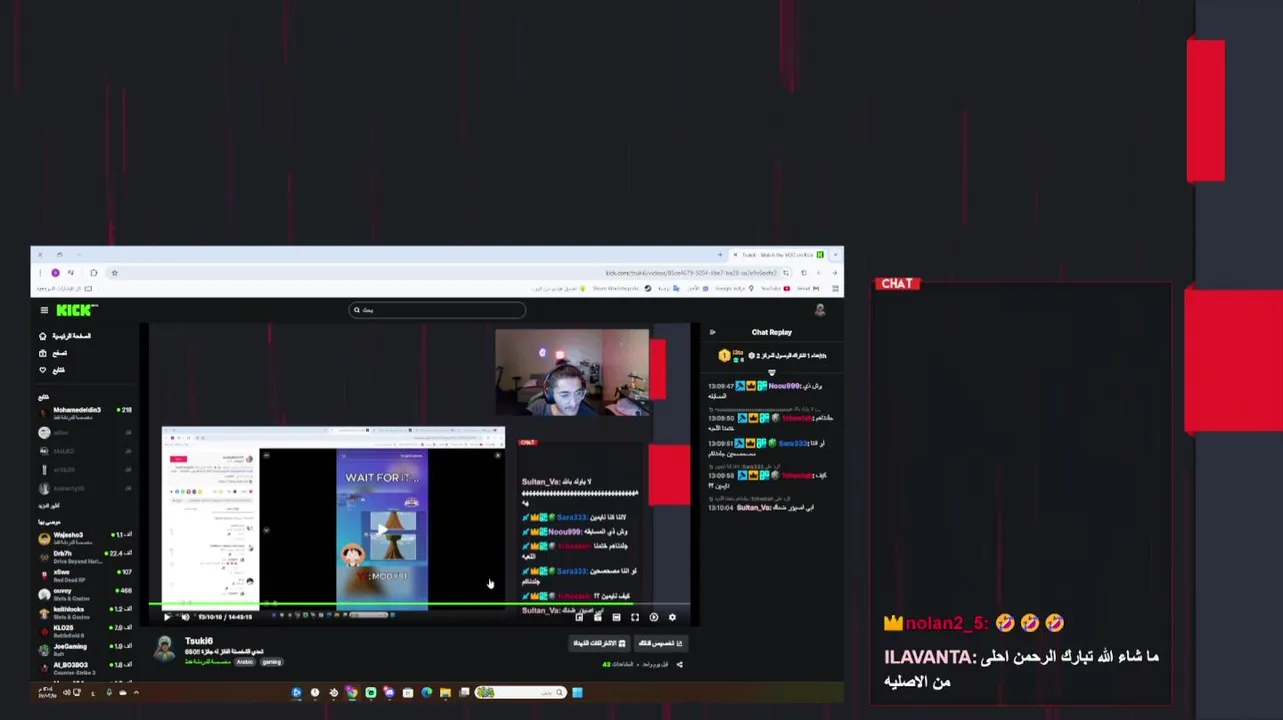Screen dimensions: 1283x720
Task: Focus the Kick search box
Action: [437, 310]
